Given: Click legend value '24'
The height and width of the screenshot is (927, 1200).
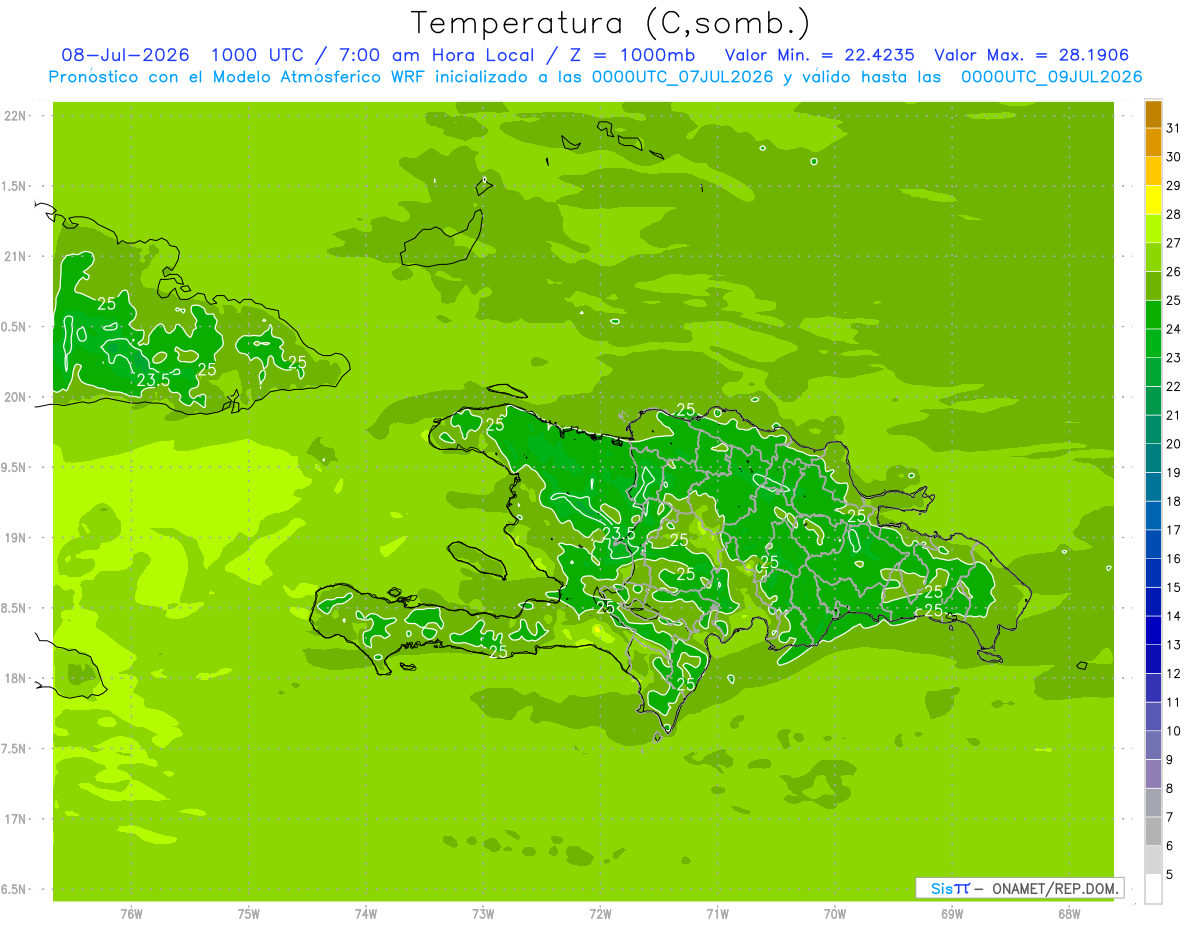Looking at the screenshot, I should tap(1173, 329).
